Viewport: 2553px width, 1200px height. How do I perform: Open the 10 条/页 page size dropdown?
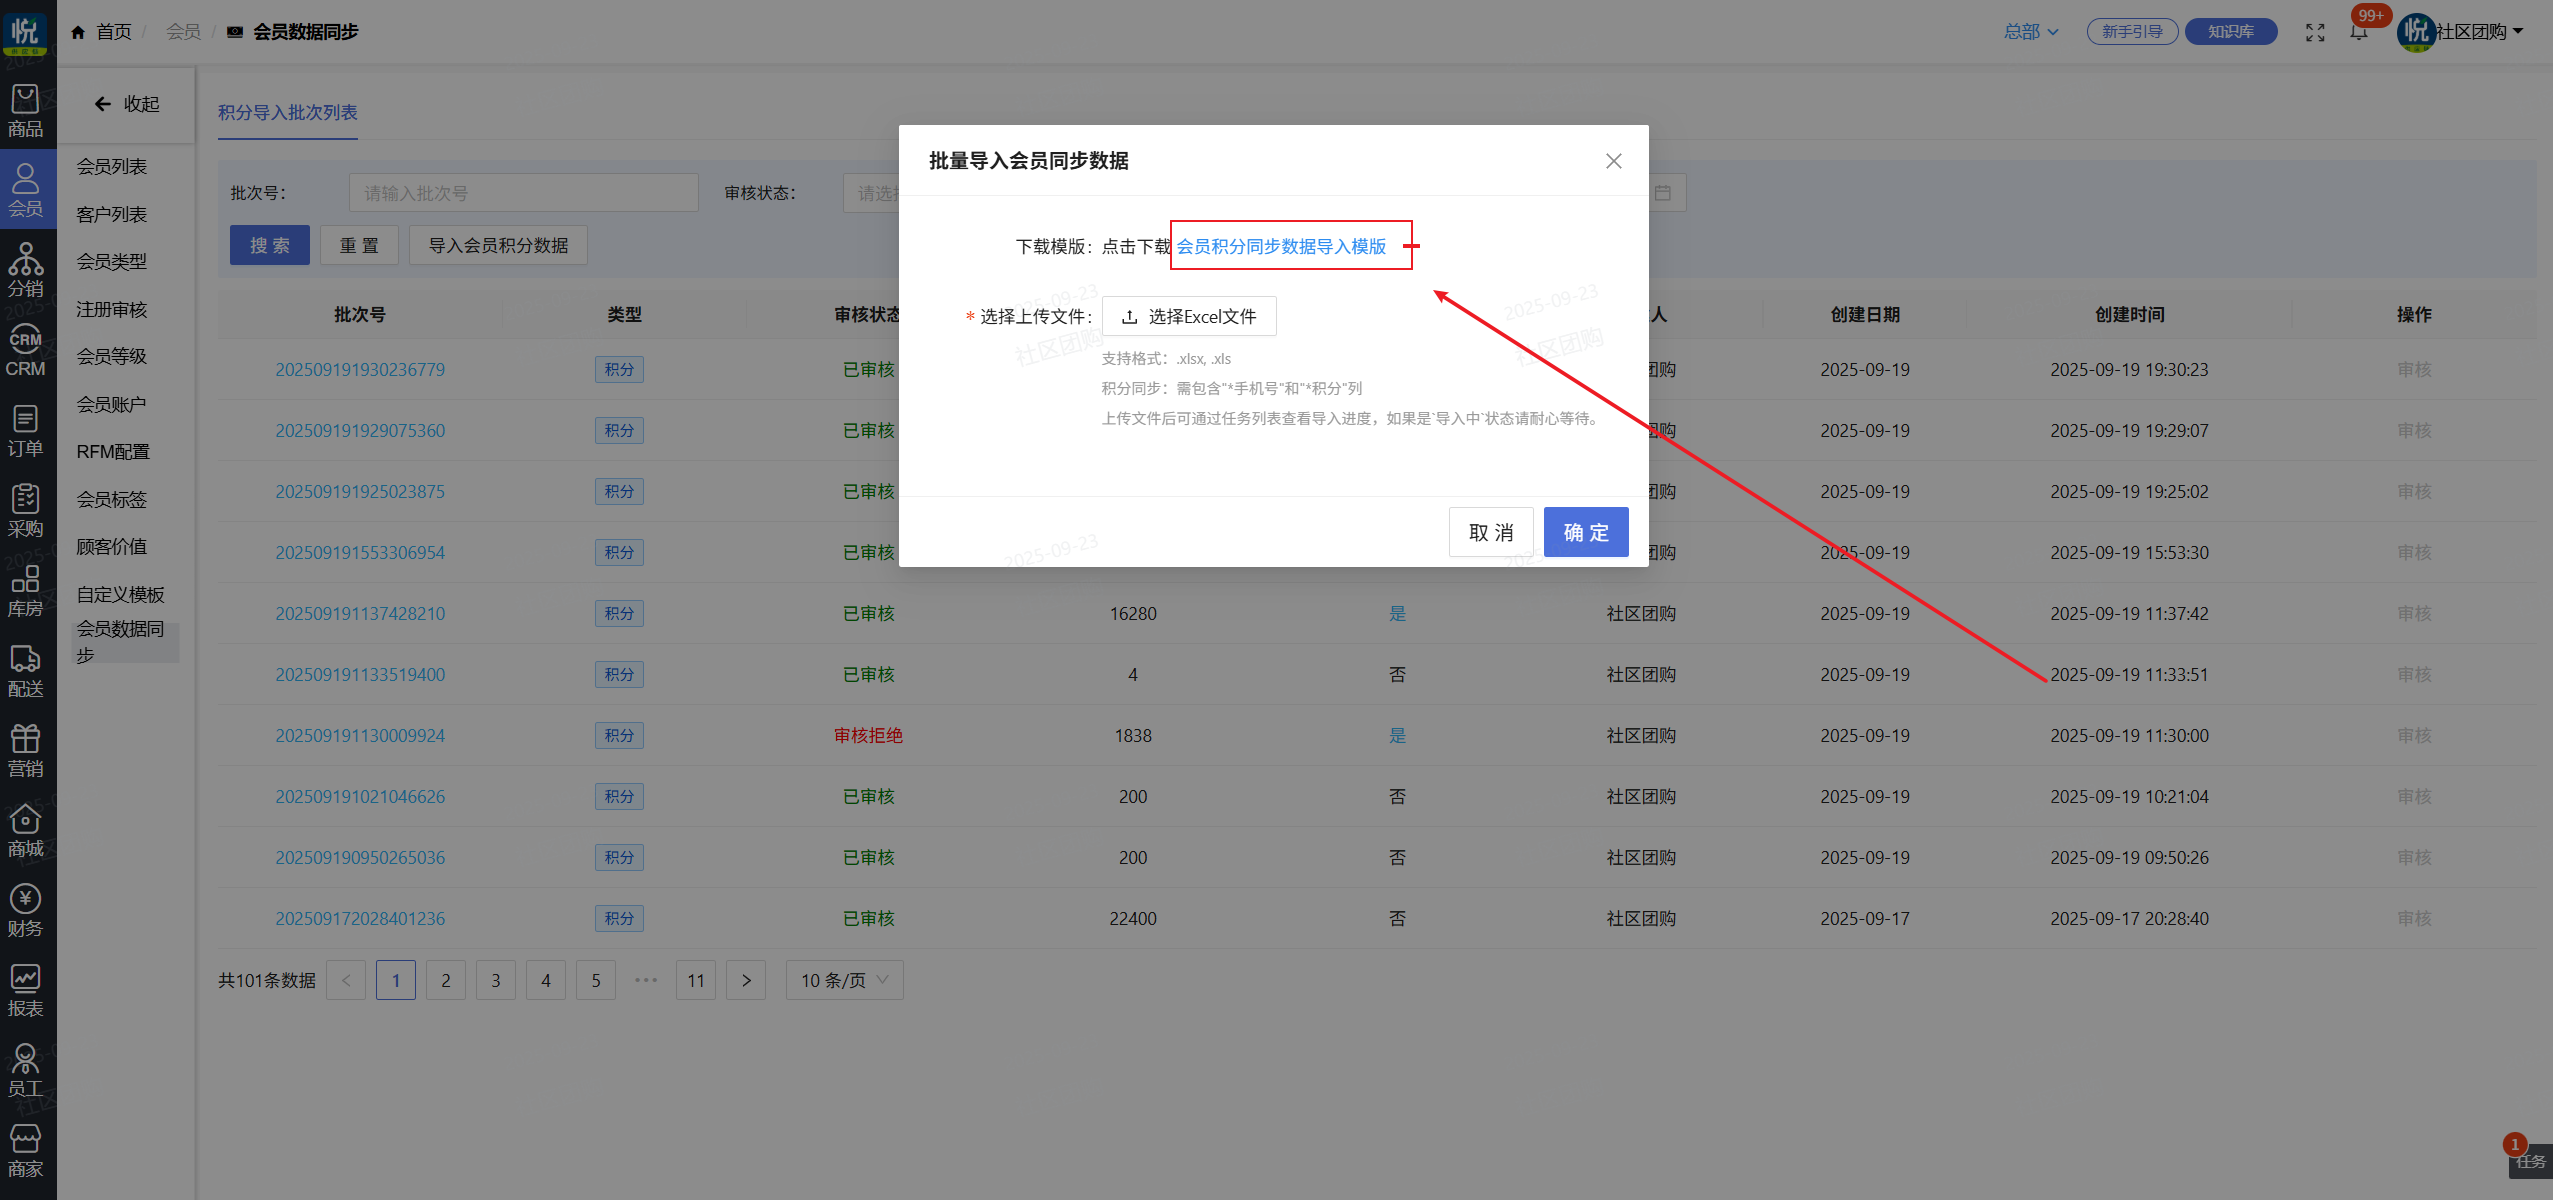[x=844, y=980]
